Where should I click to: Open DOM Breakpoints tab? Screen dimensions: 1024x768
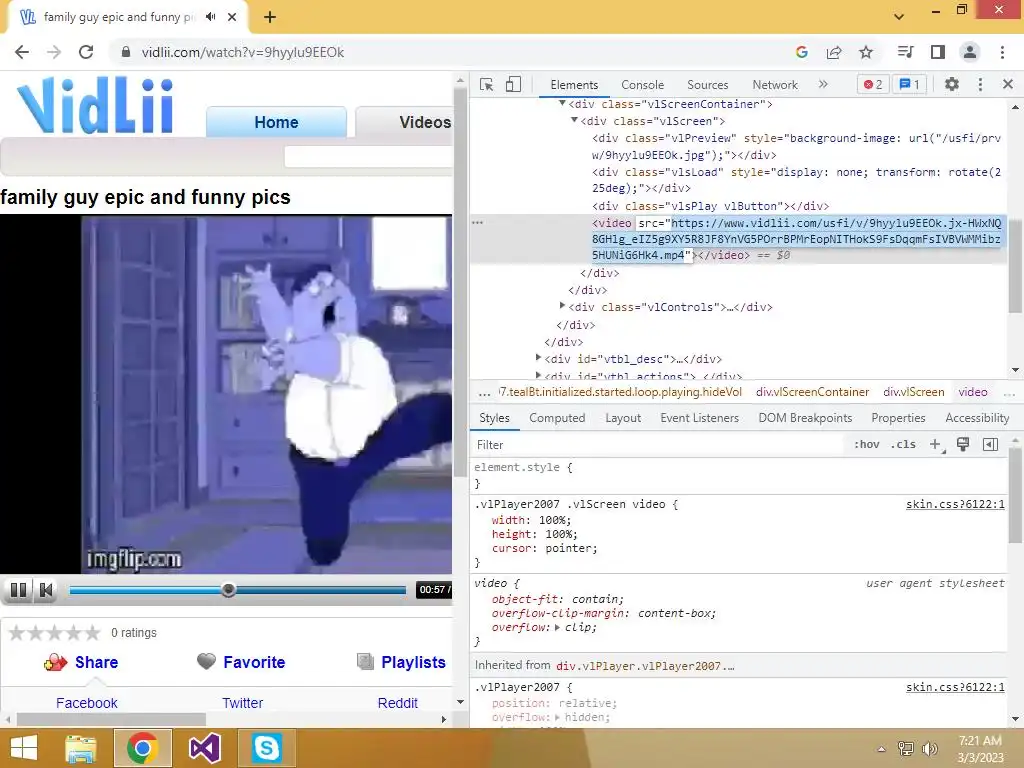(x=805, y=418)
